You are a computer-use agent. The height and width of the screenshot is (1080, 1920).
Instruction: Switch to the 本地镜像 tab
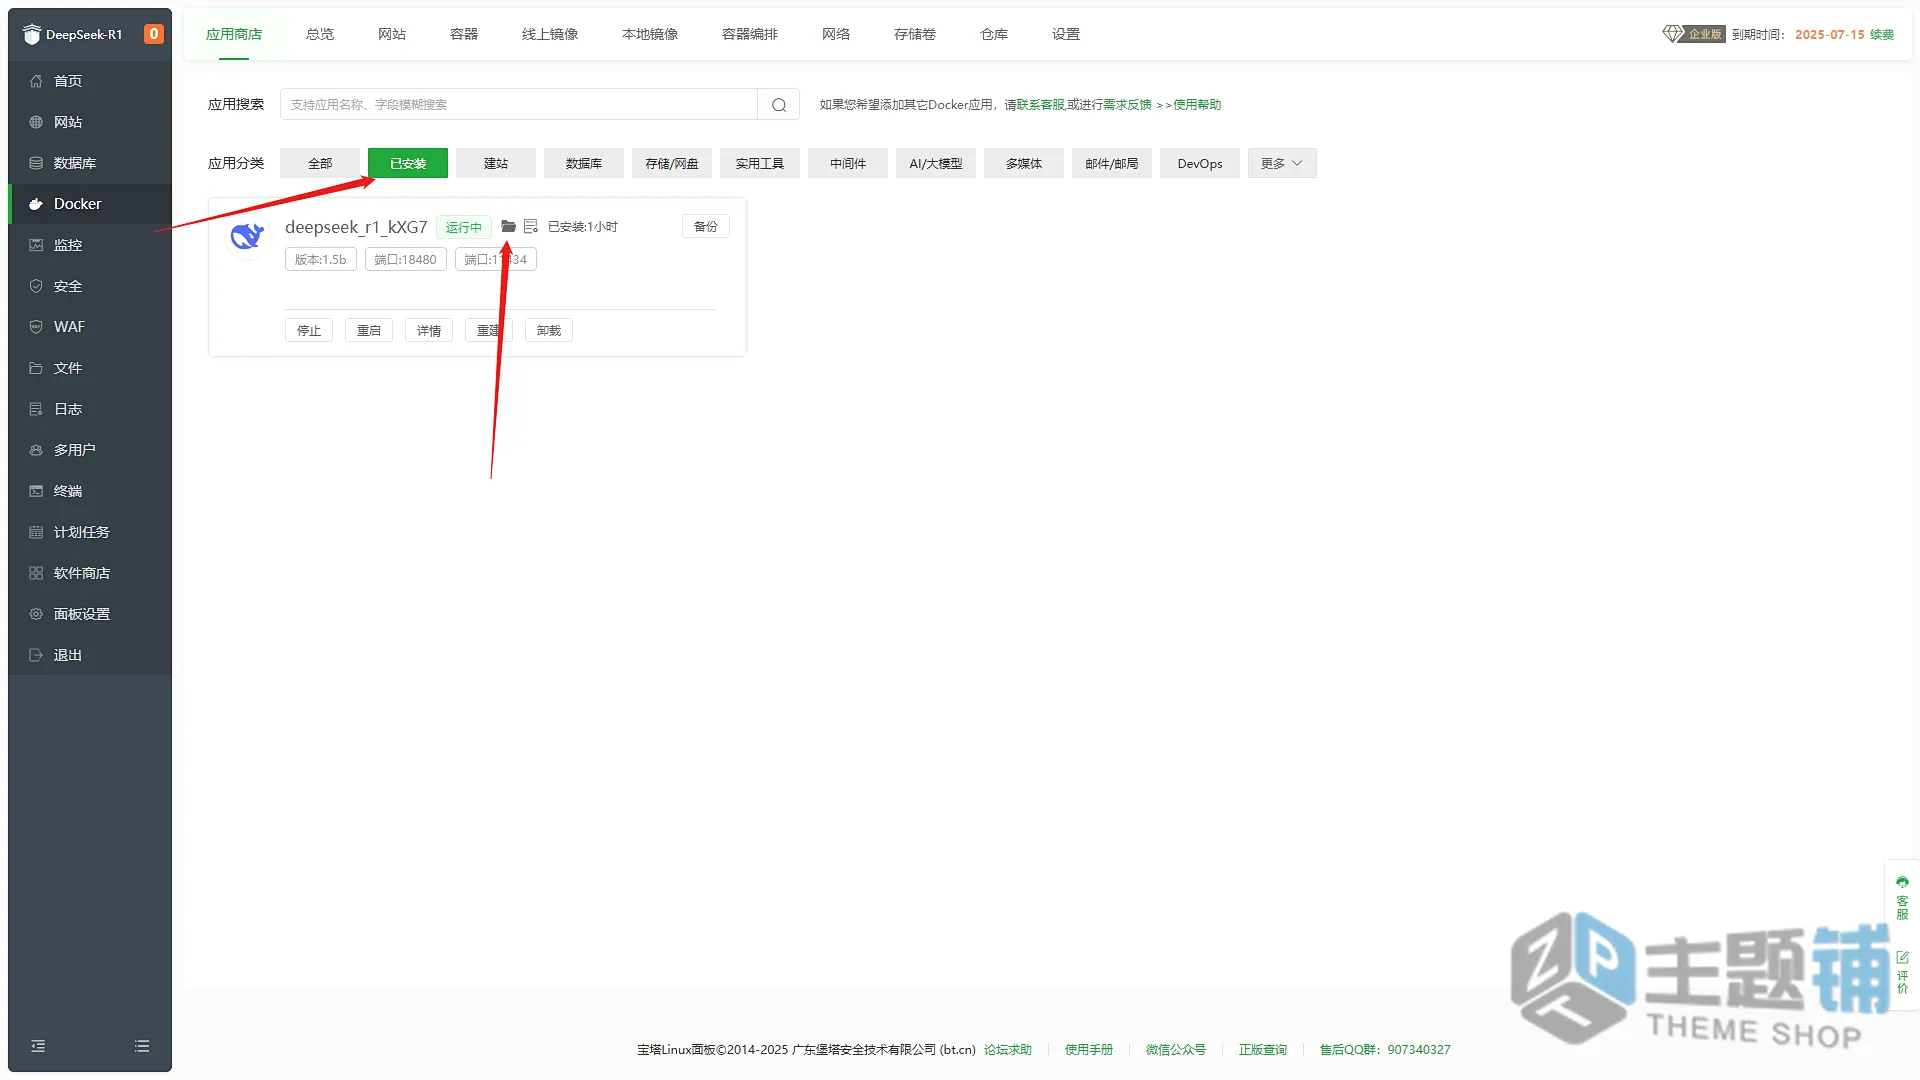pos(650,34)
